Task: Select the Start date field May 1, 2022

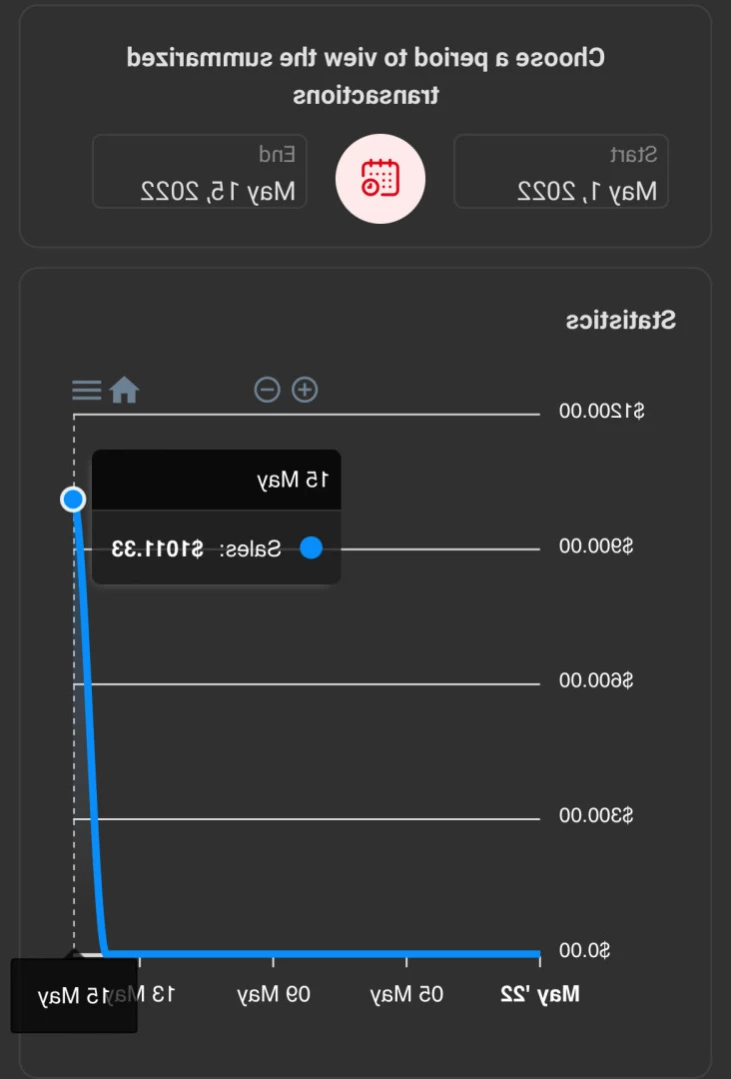Action: [561, 171]
